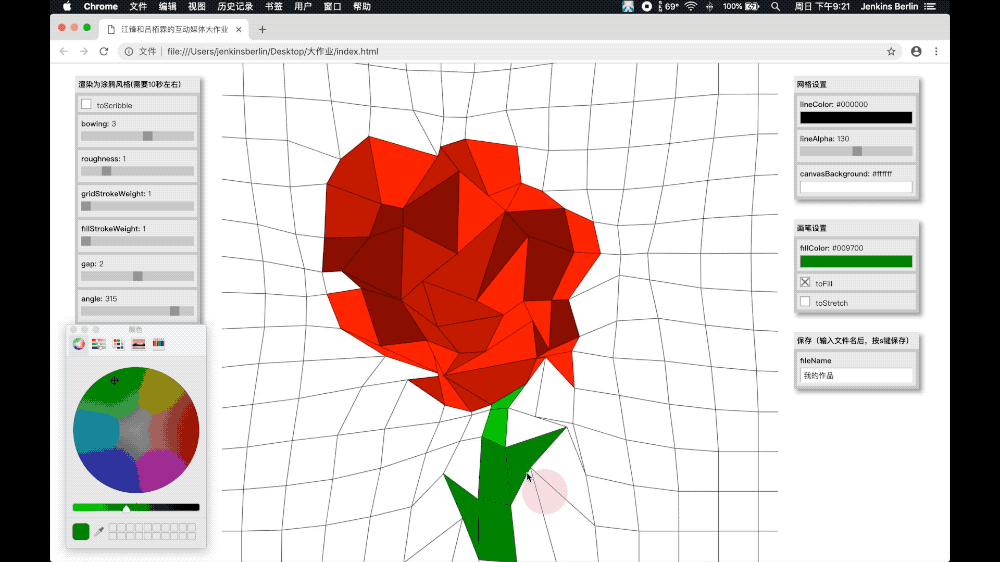Open the black lineColor swatch
This screenshot has height=562, width=1000.
click(856, 117)
